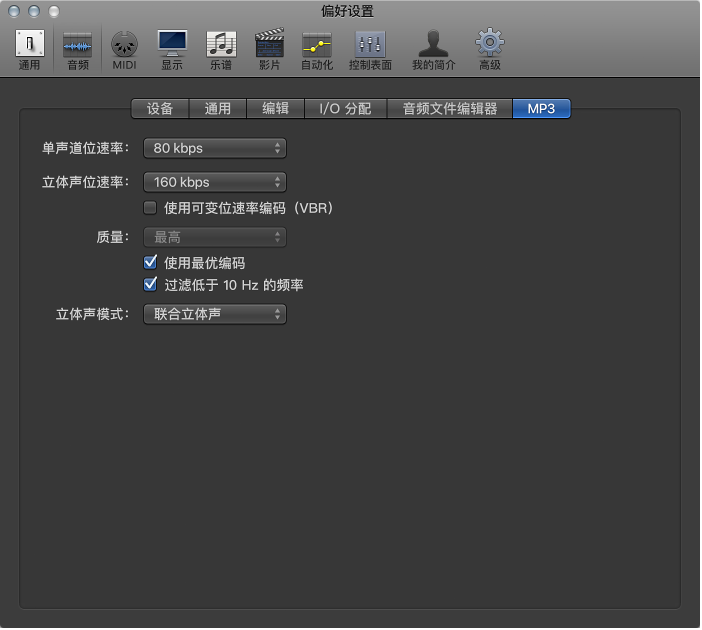
Task: Minimize the 偏好设置 window
Action: tap(34, 11)
